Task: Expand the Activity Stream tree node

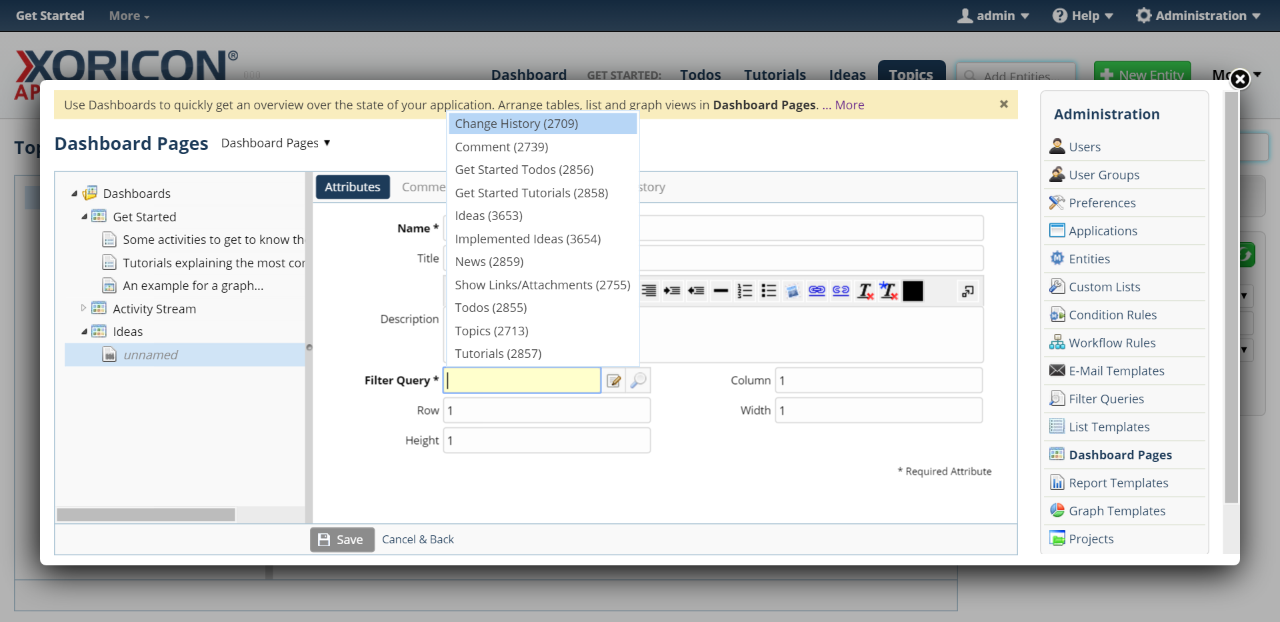Action: pos(85,309)
